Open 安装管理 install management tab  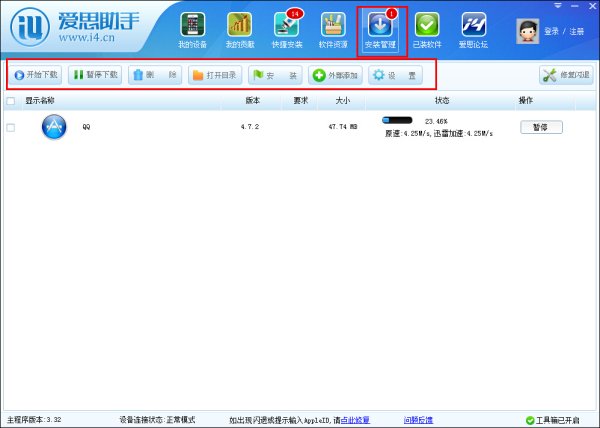[380, 31]
